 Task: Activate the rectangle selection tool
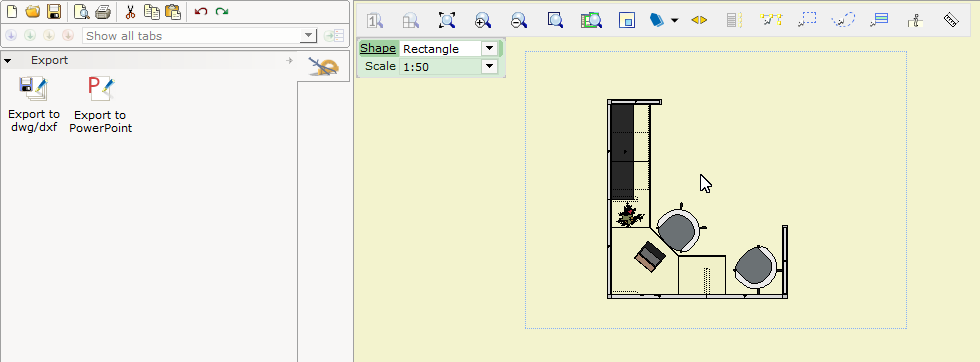[807, 20]
